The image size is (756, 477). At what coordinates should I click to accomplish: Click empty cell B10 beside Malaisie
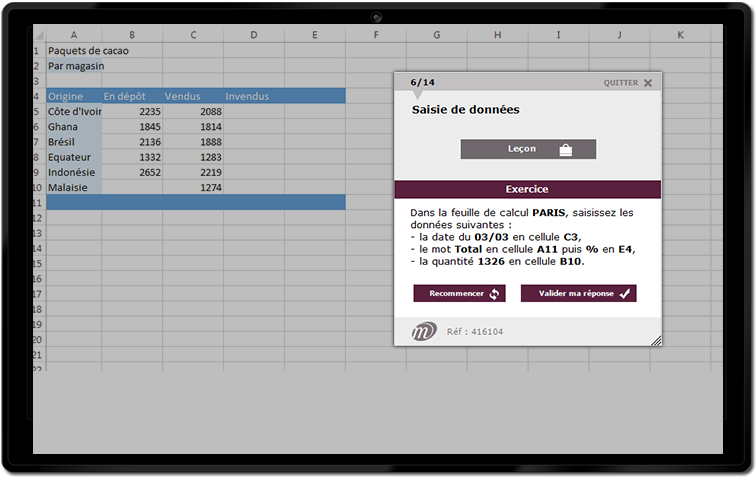point(132,187)
